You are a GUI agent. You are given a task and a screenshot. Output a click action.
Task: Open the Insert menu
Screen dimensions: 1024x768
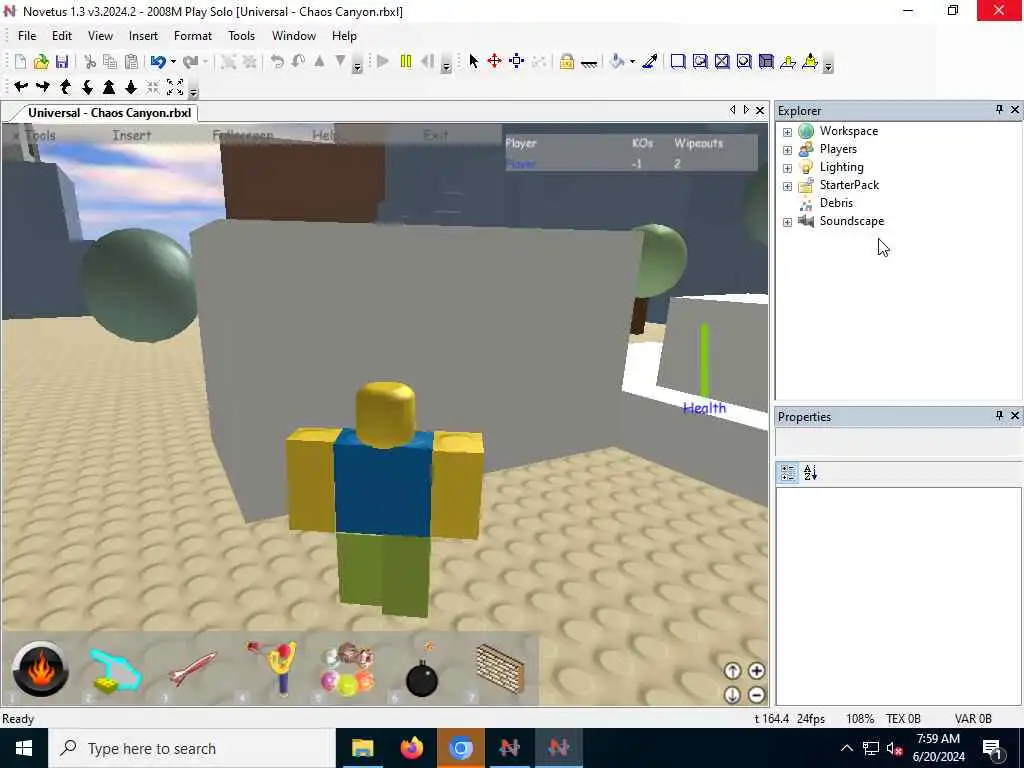[x=143, y=36]
